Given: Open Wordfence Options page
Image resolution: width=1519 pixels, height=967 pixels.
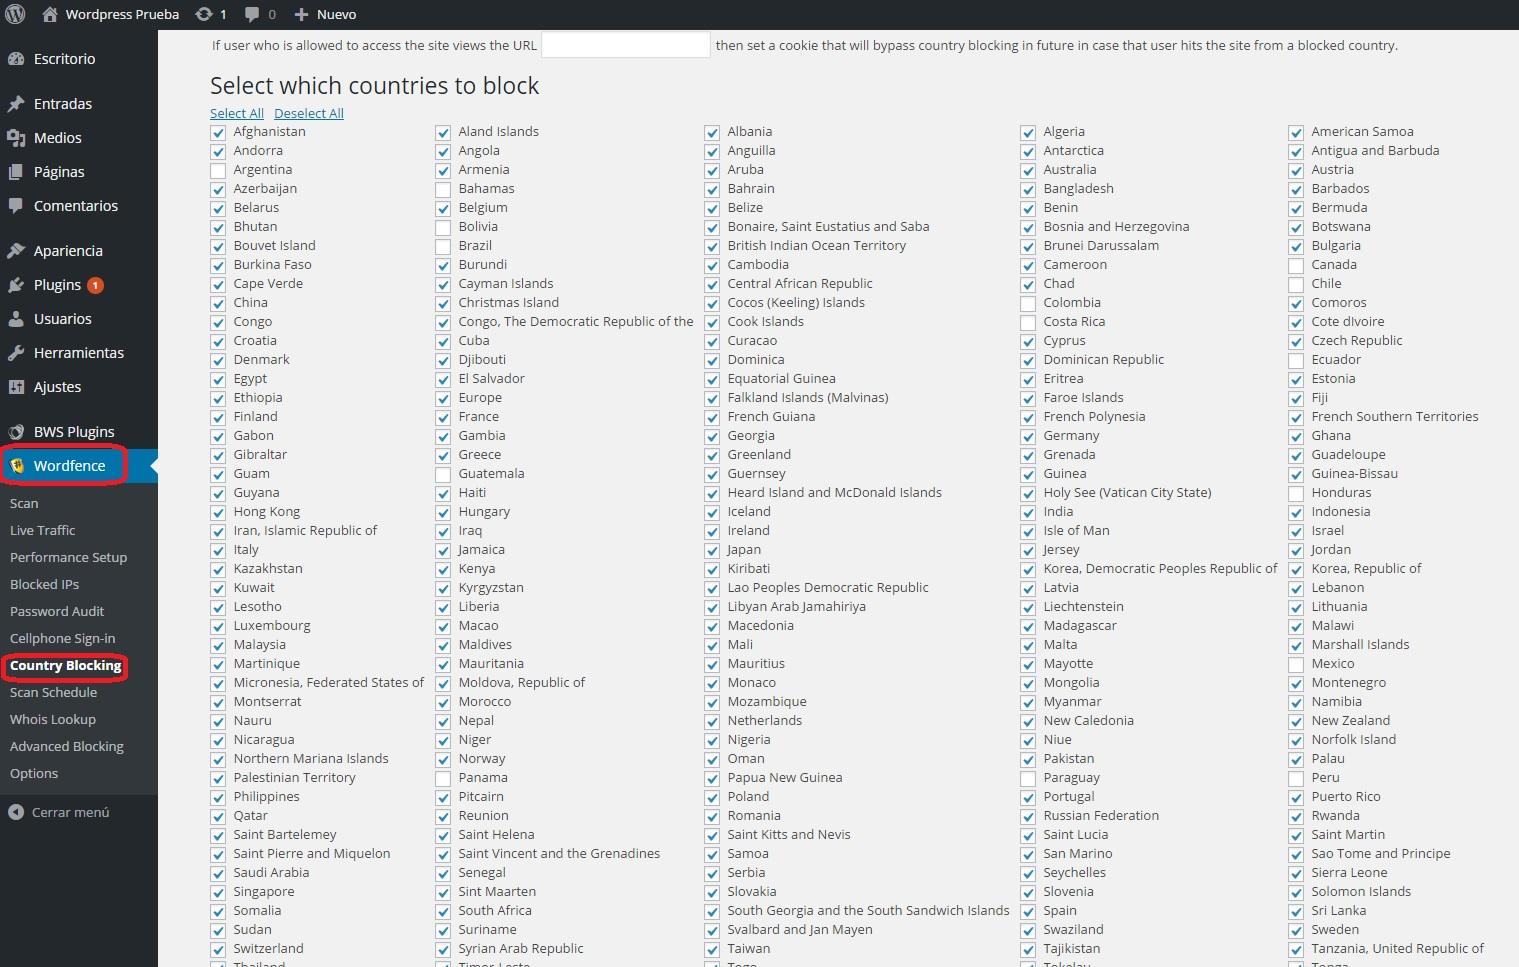Looking at the screenshot, I should 34,773.
